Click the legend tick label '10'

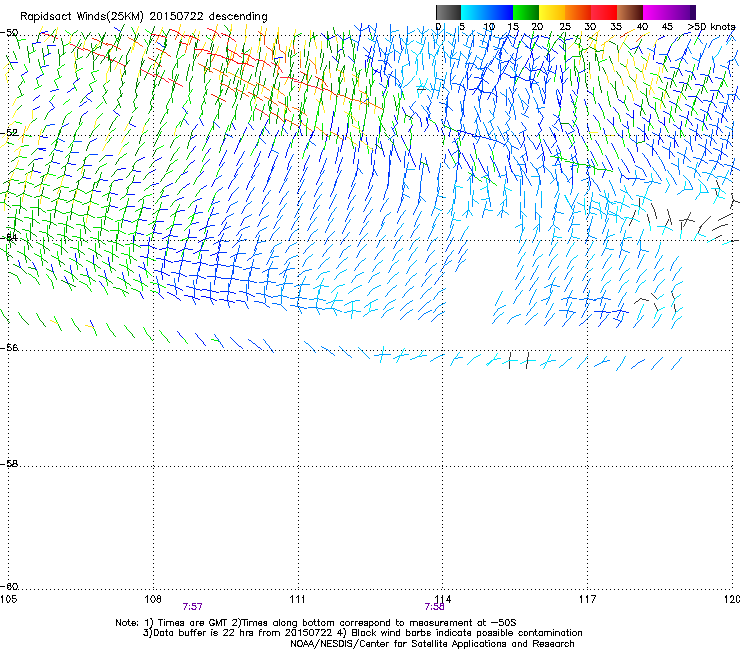point(489,27)
